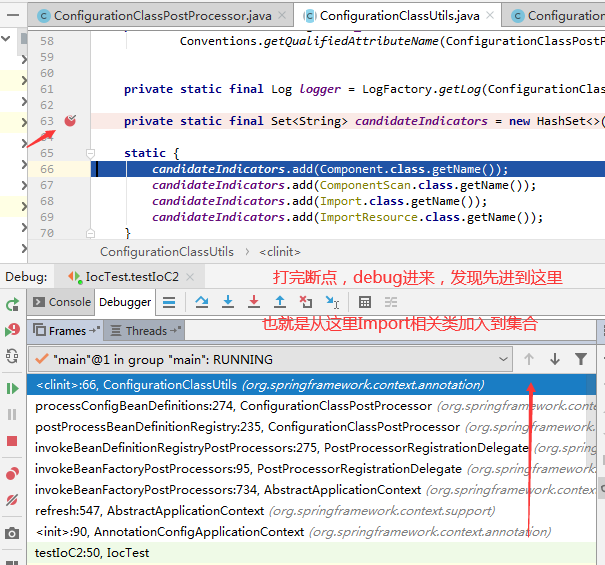
Task: Switch to the Frames view tab
Action: tap(66, 331)
